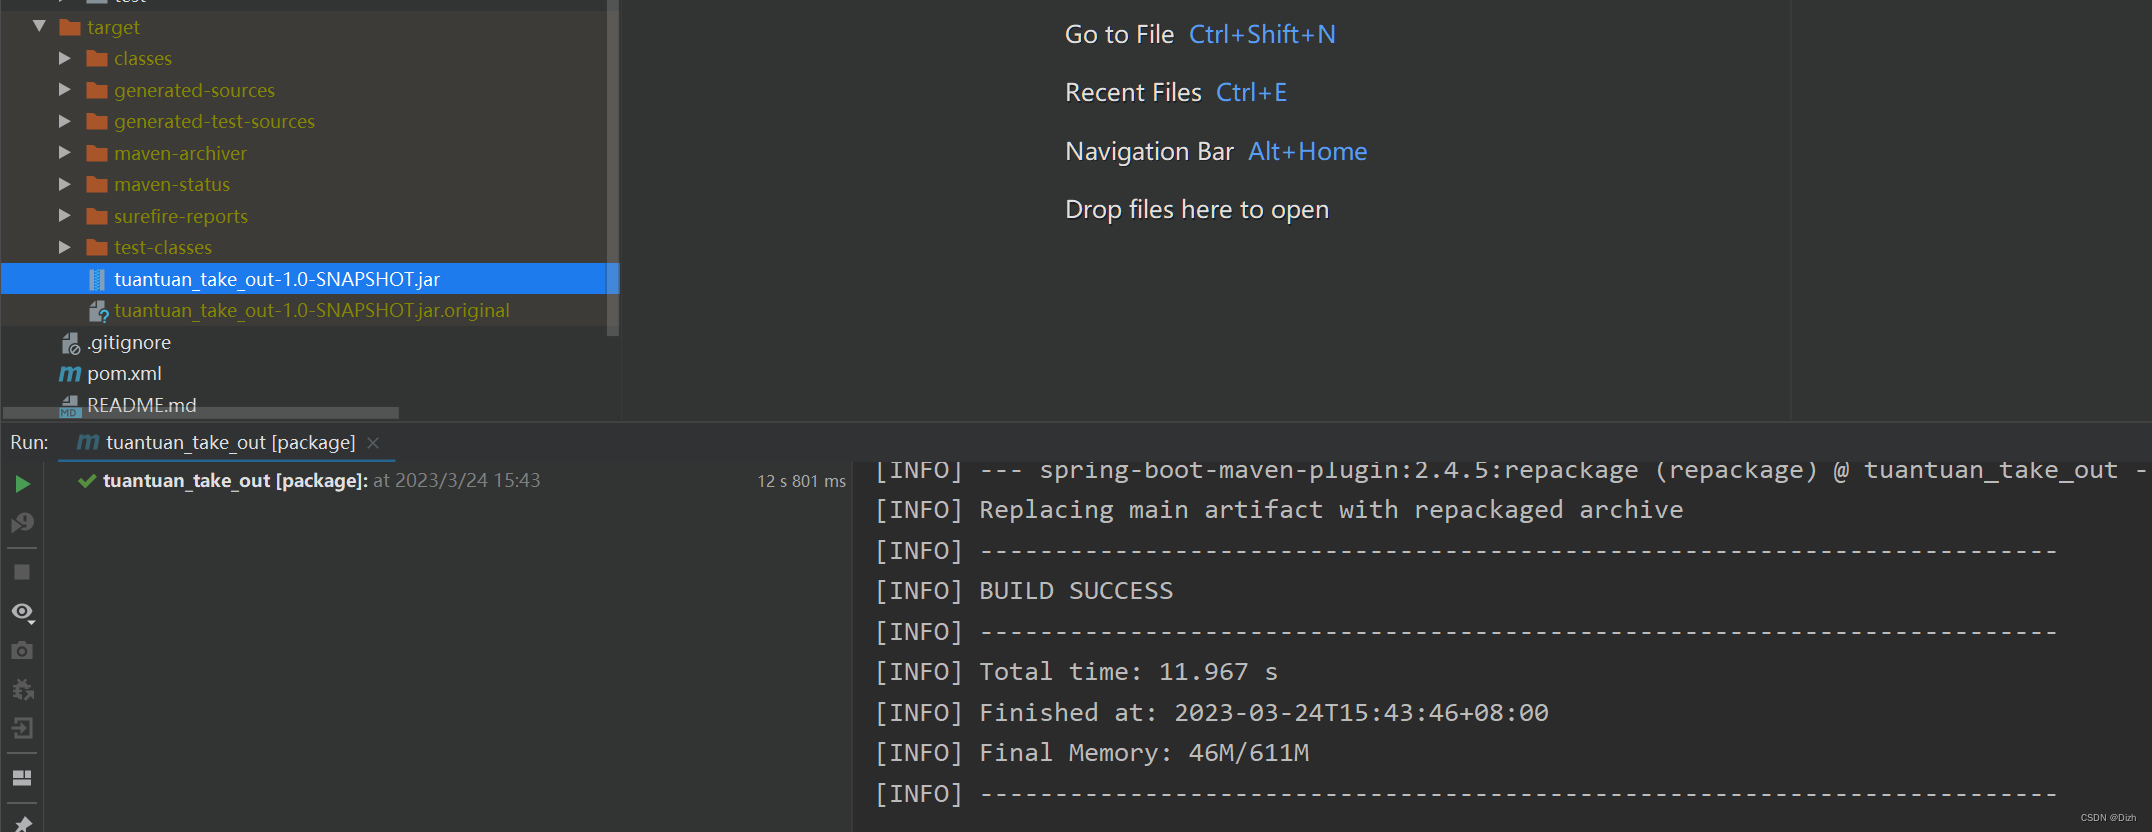Click the restore layout icon

22,778
